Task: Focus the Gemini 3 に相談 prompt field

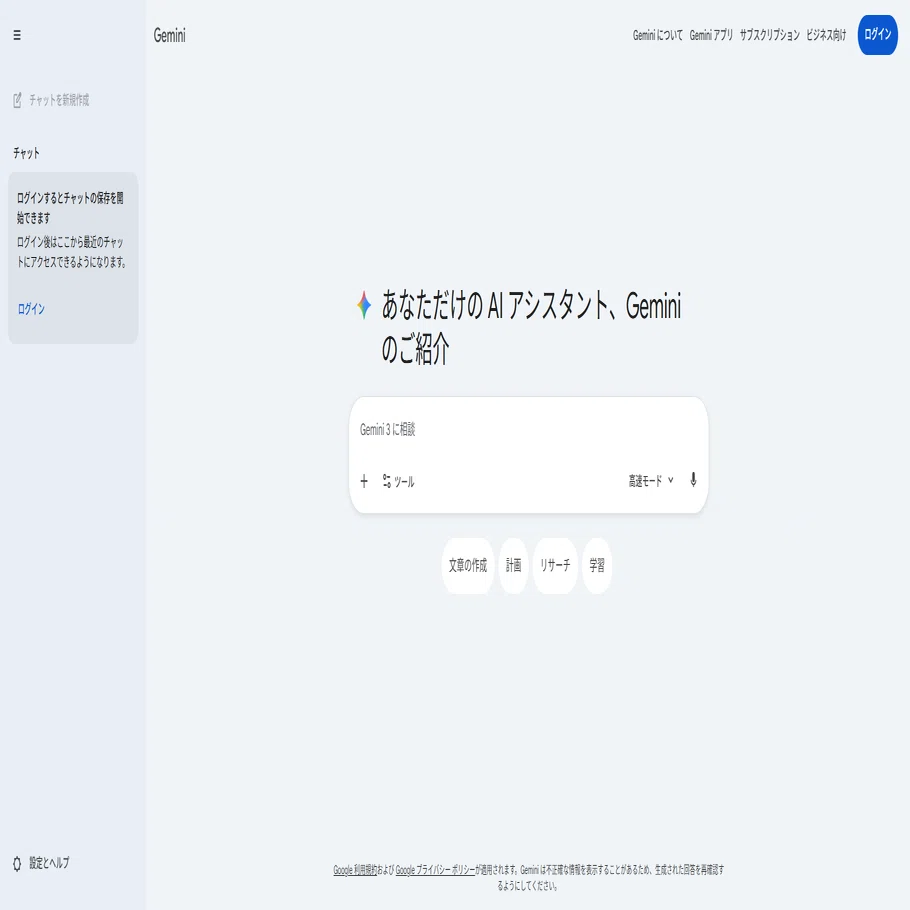Action: coord(528,430)
